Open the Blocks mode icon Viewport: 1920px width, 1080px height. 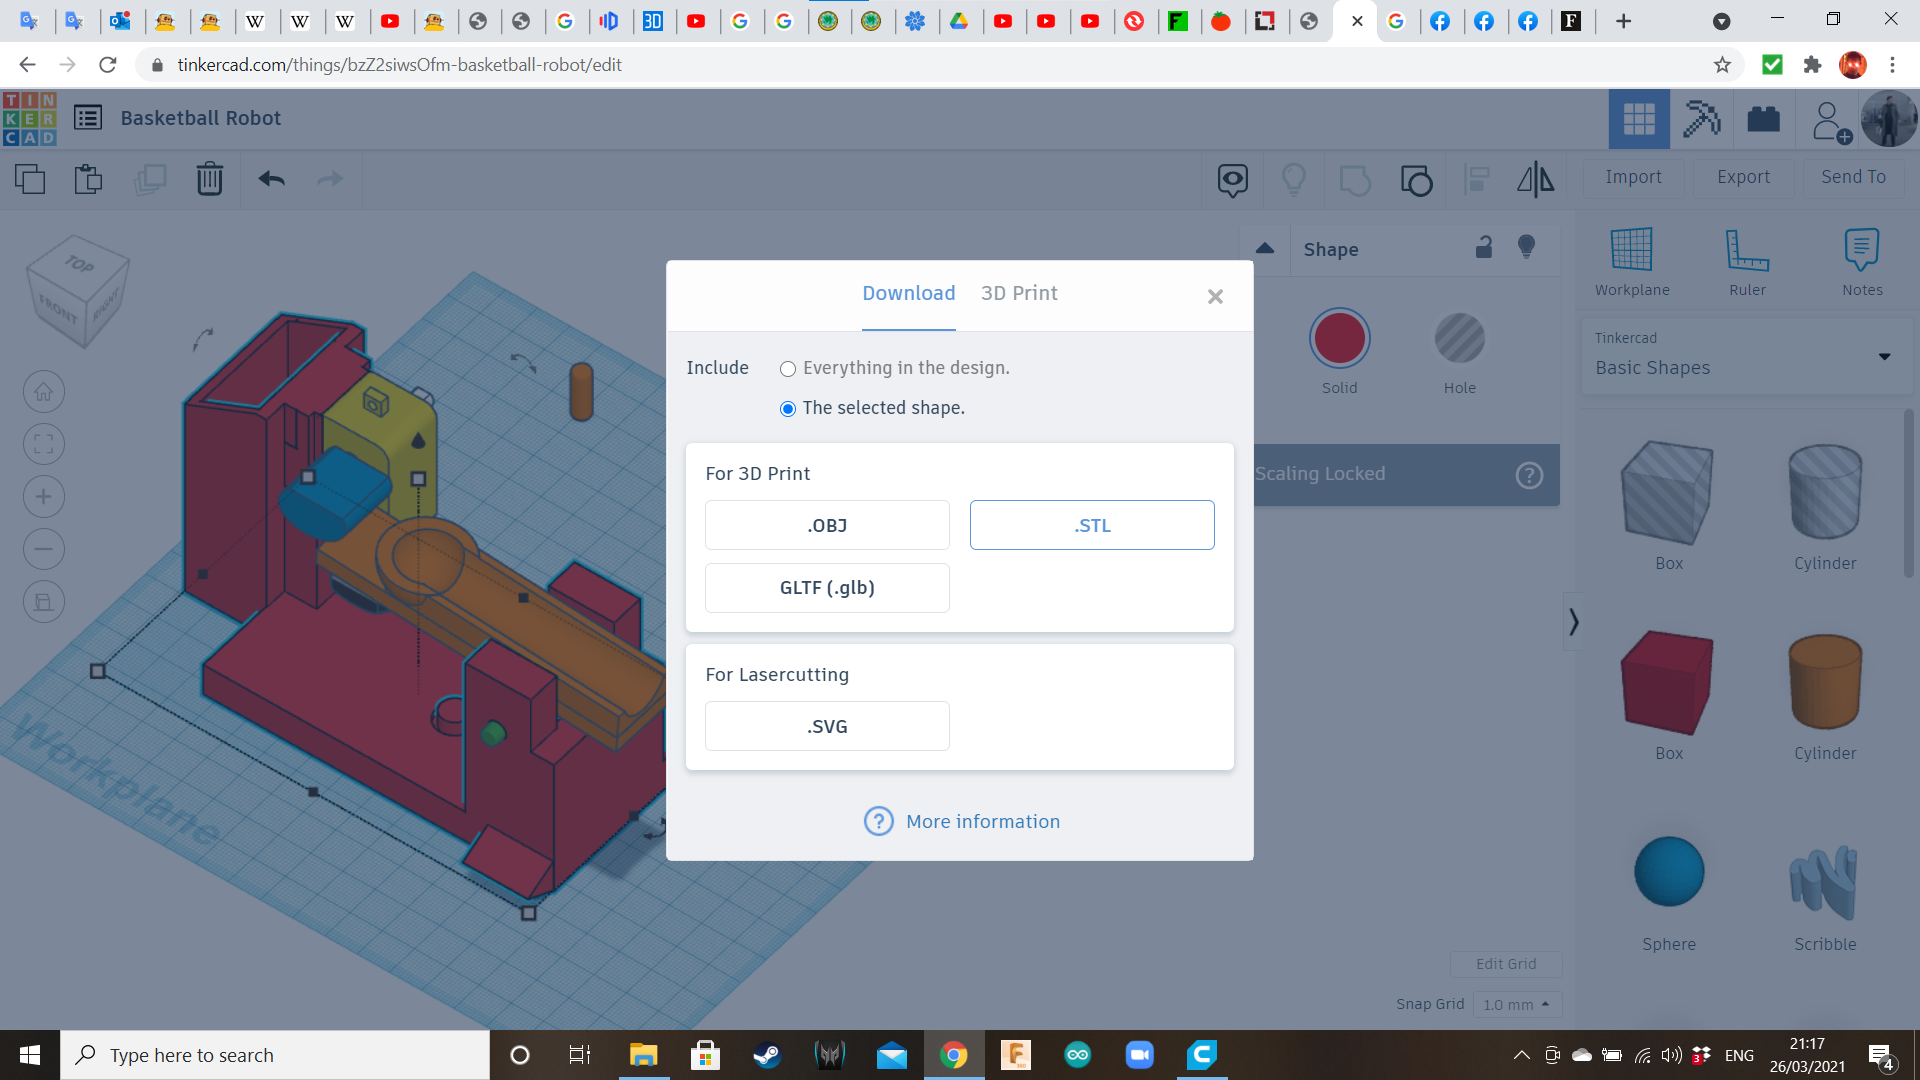click(1701, 119)
